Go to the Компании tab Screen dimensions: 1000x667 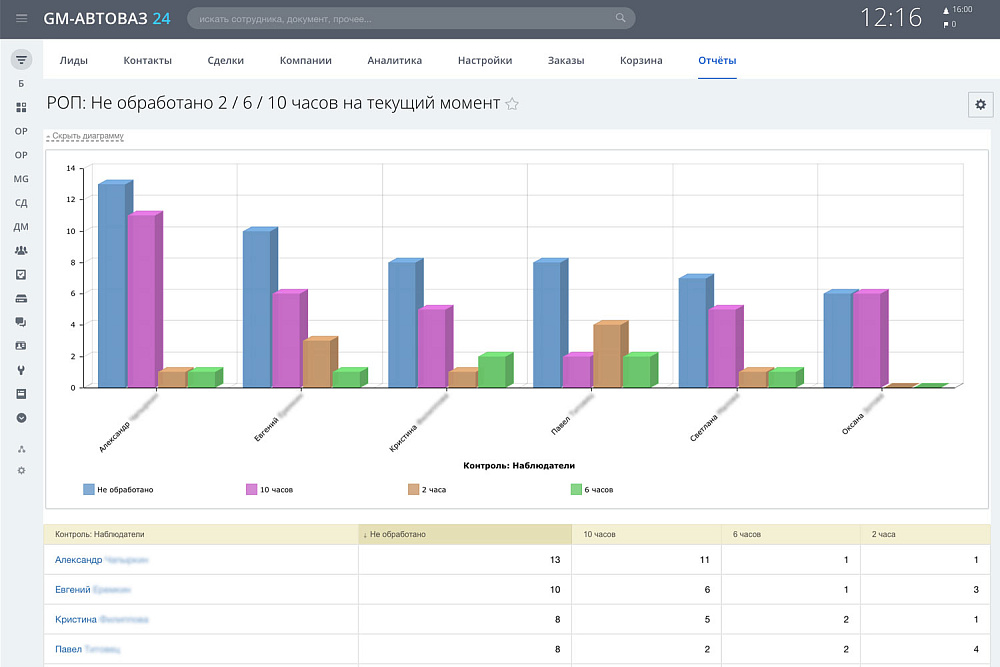point(305,61)
